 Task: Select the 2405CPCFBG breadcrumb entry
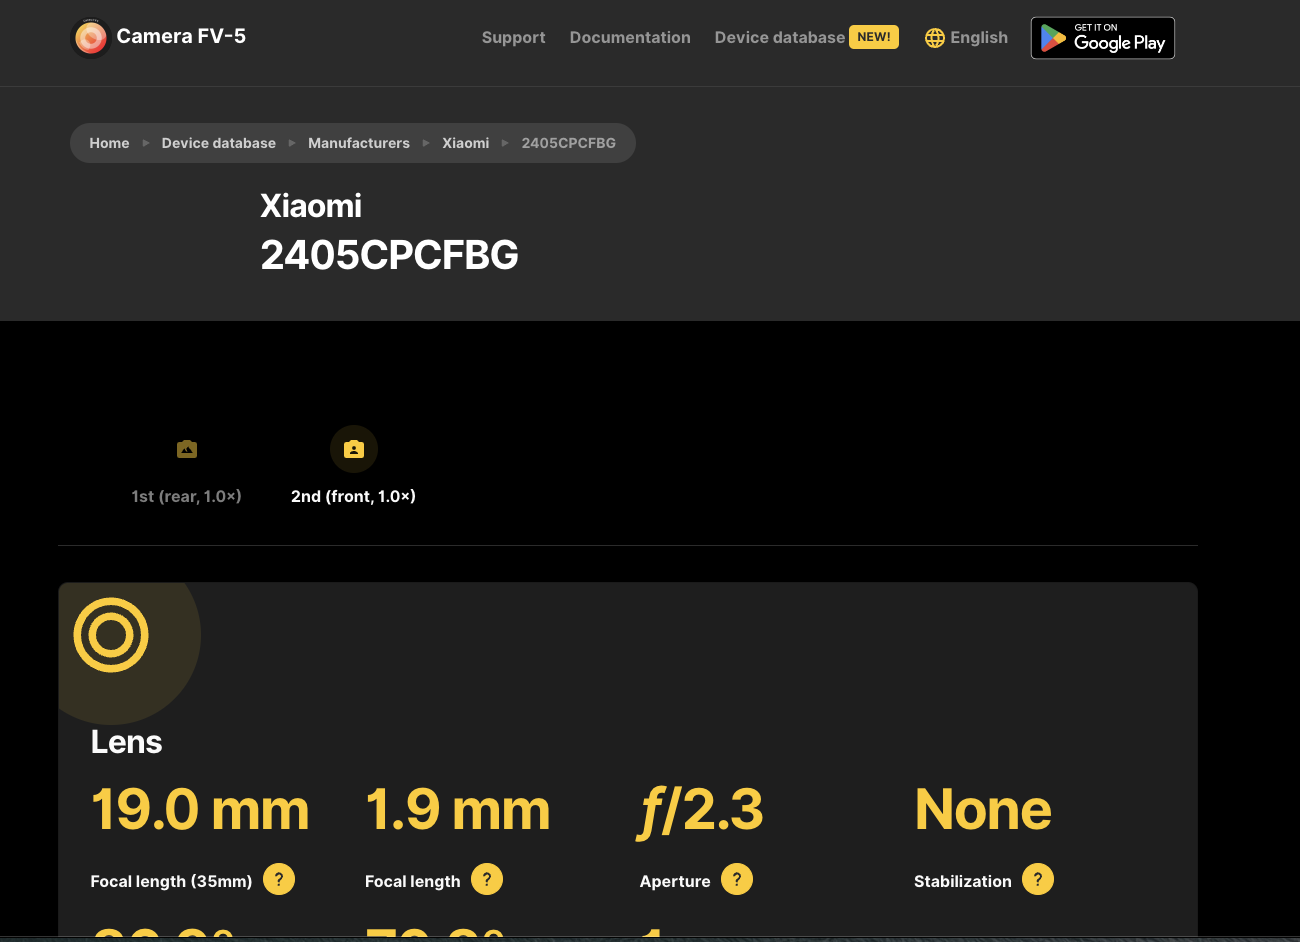(569, 143)
